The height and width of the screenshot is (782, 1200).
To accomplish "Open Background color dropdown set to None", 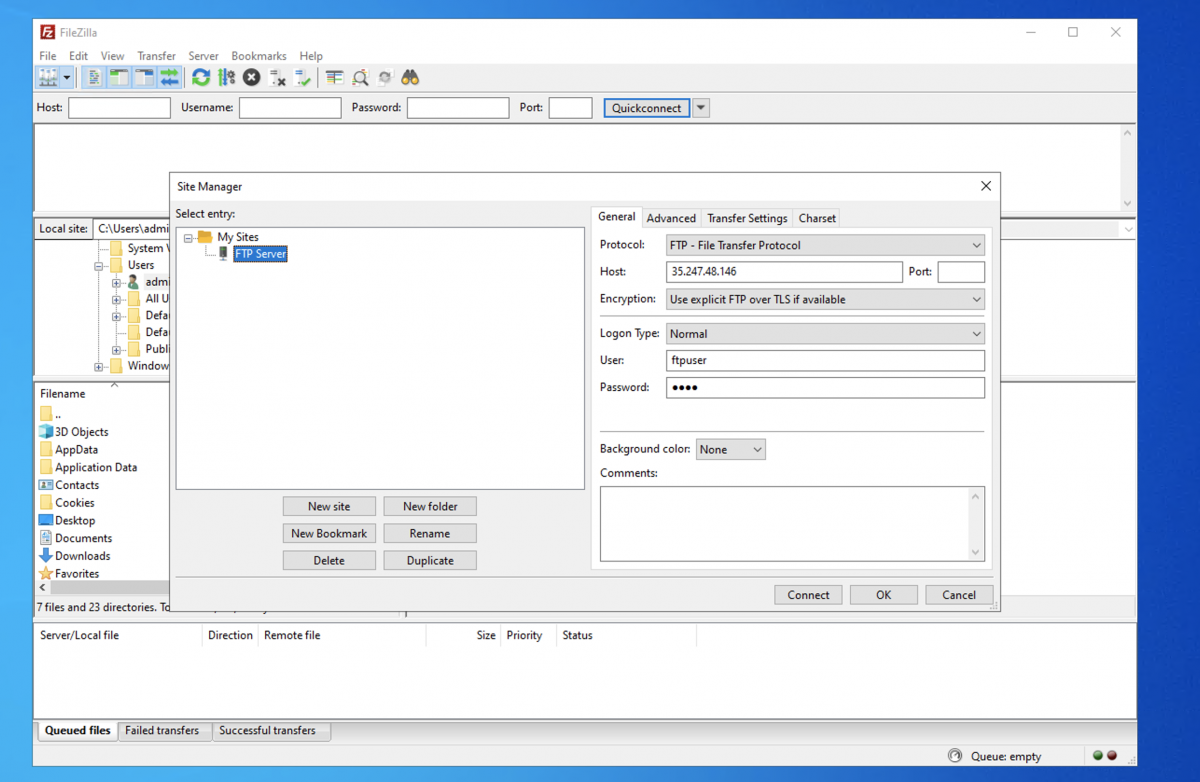I will 730,450.
